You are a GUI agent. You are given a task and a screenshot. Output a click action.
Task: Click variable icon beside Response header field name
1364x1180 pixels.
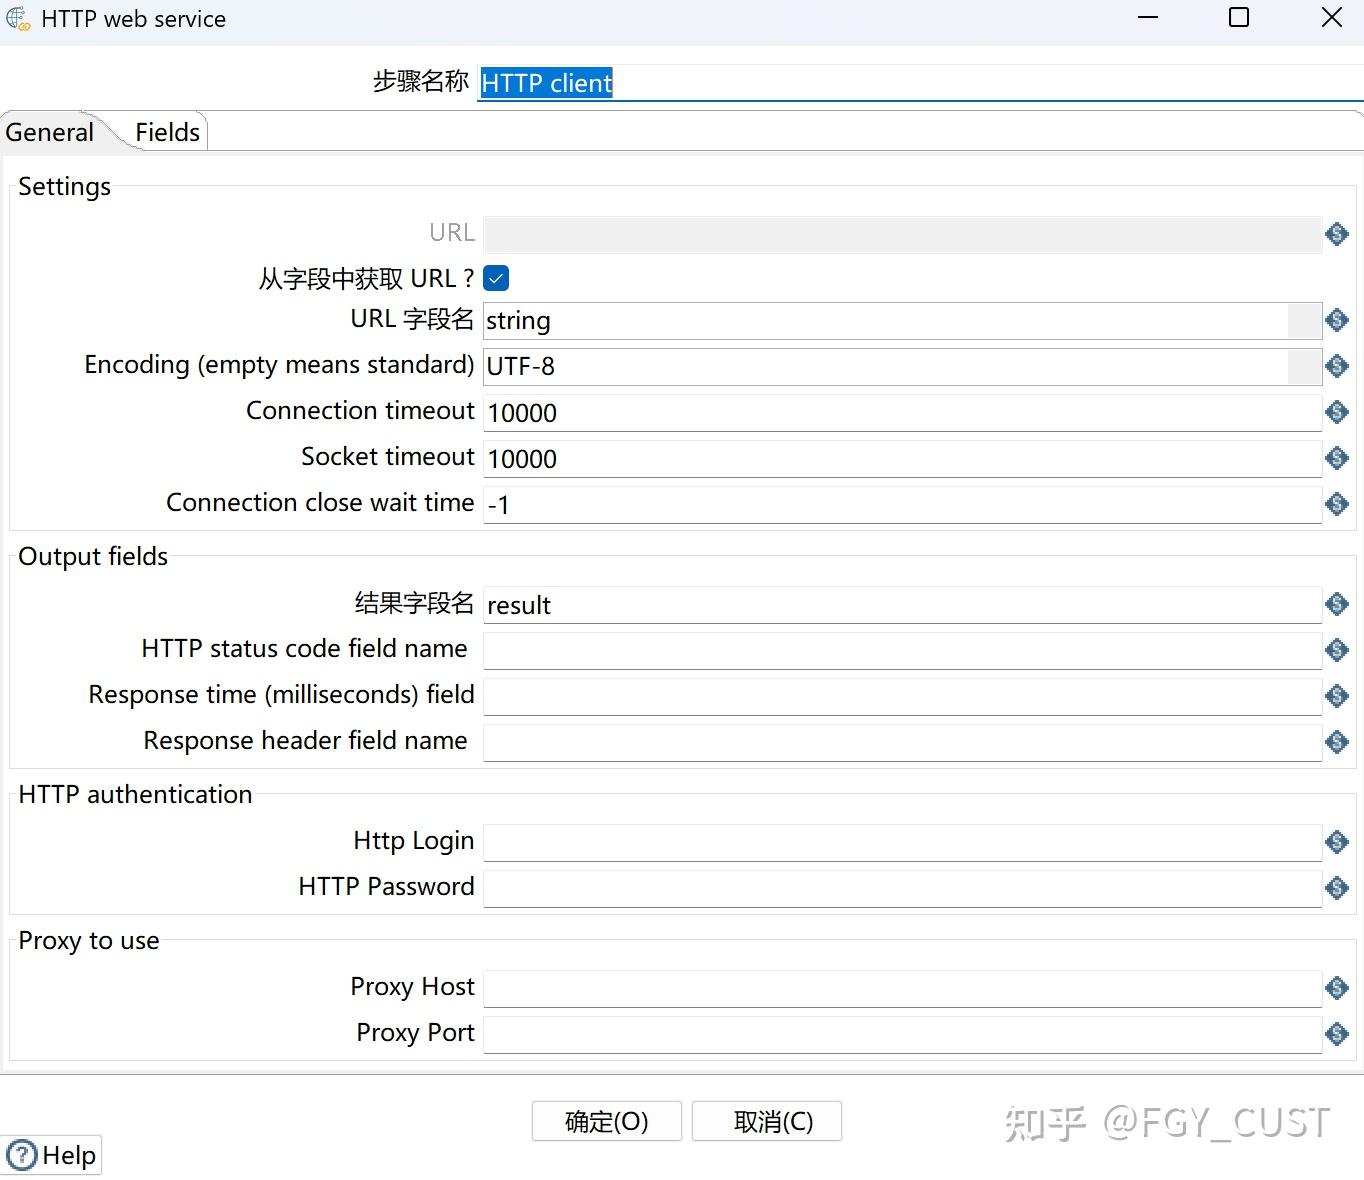click(x=1336, y=742)
